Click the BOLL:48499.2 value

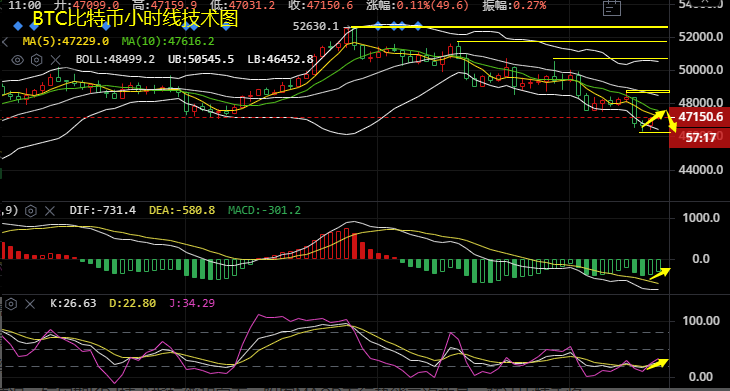click(115, 59)
